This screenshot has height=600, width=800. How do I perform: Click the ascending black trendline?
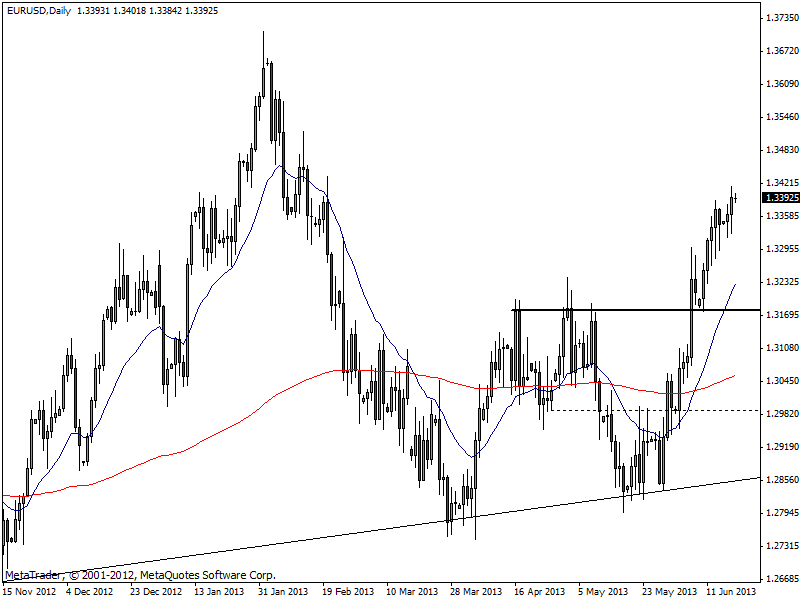click(300, 544)
